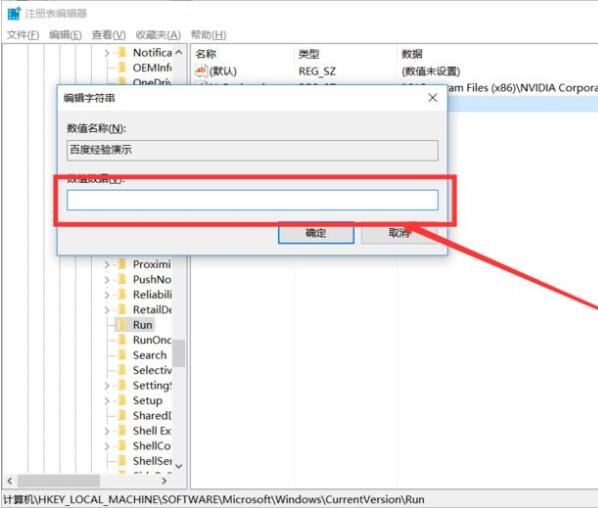Viewport: 598px width, 508px height.
Task: Select the Run folder icon
Action: tap(122, 325)
